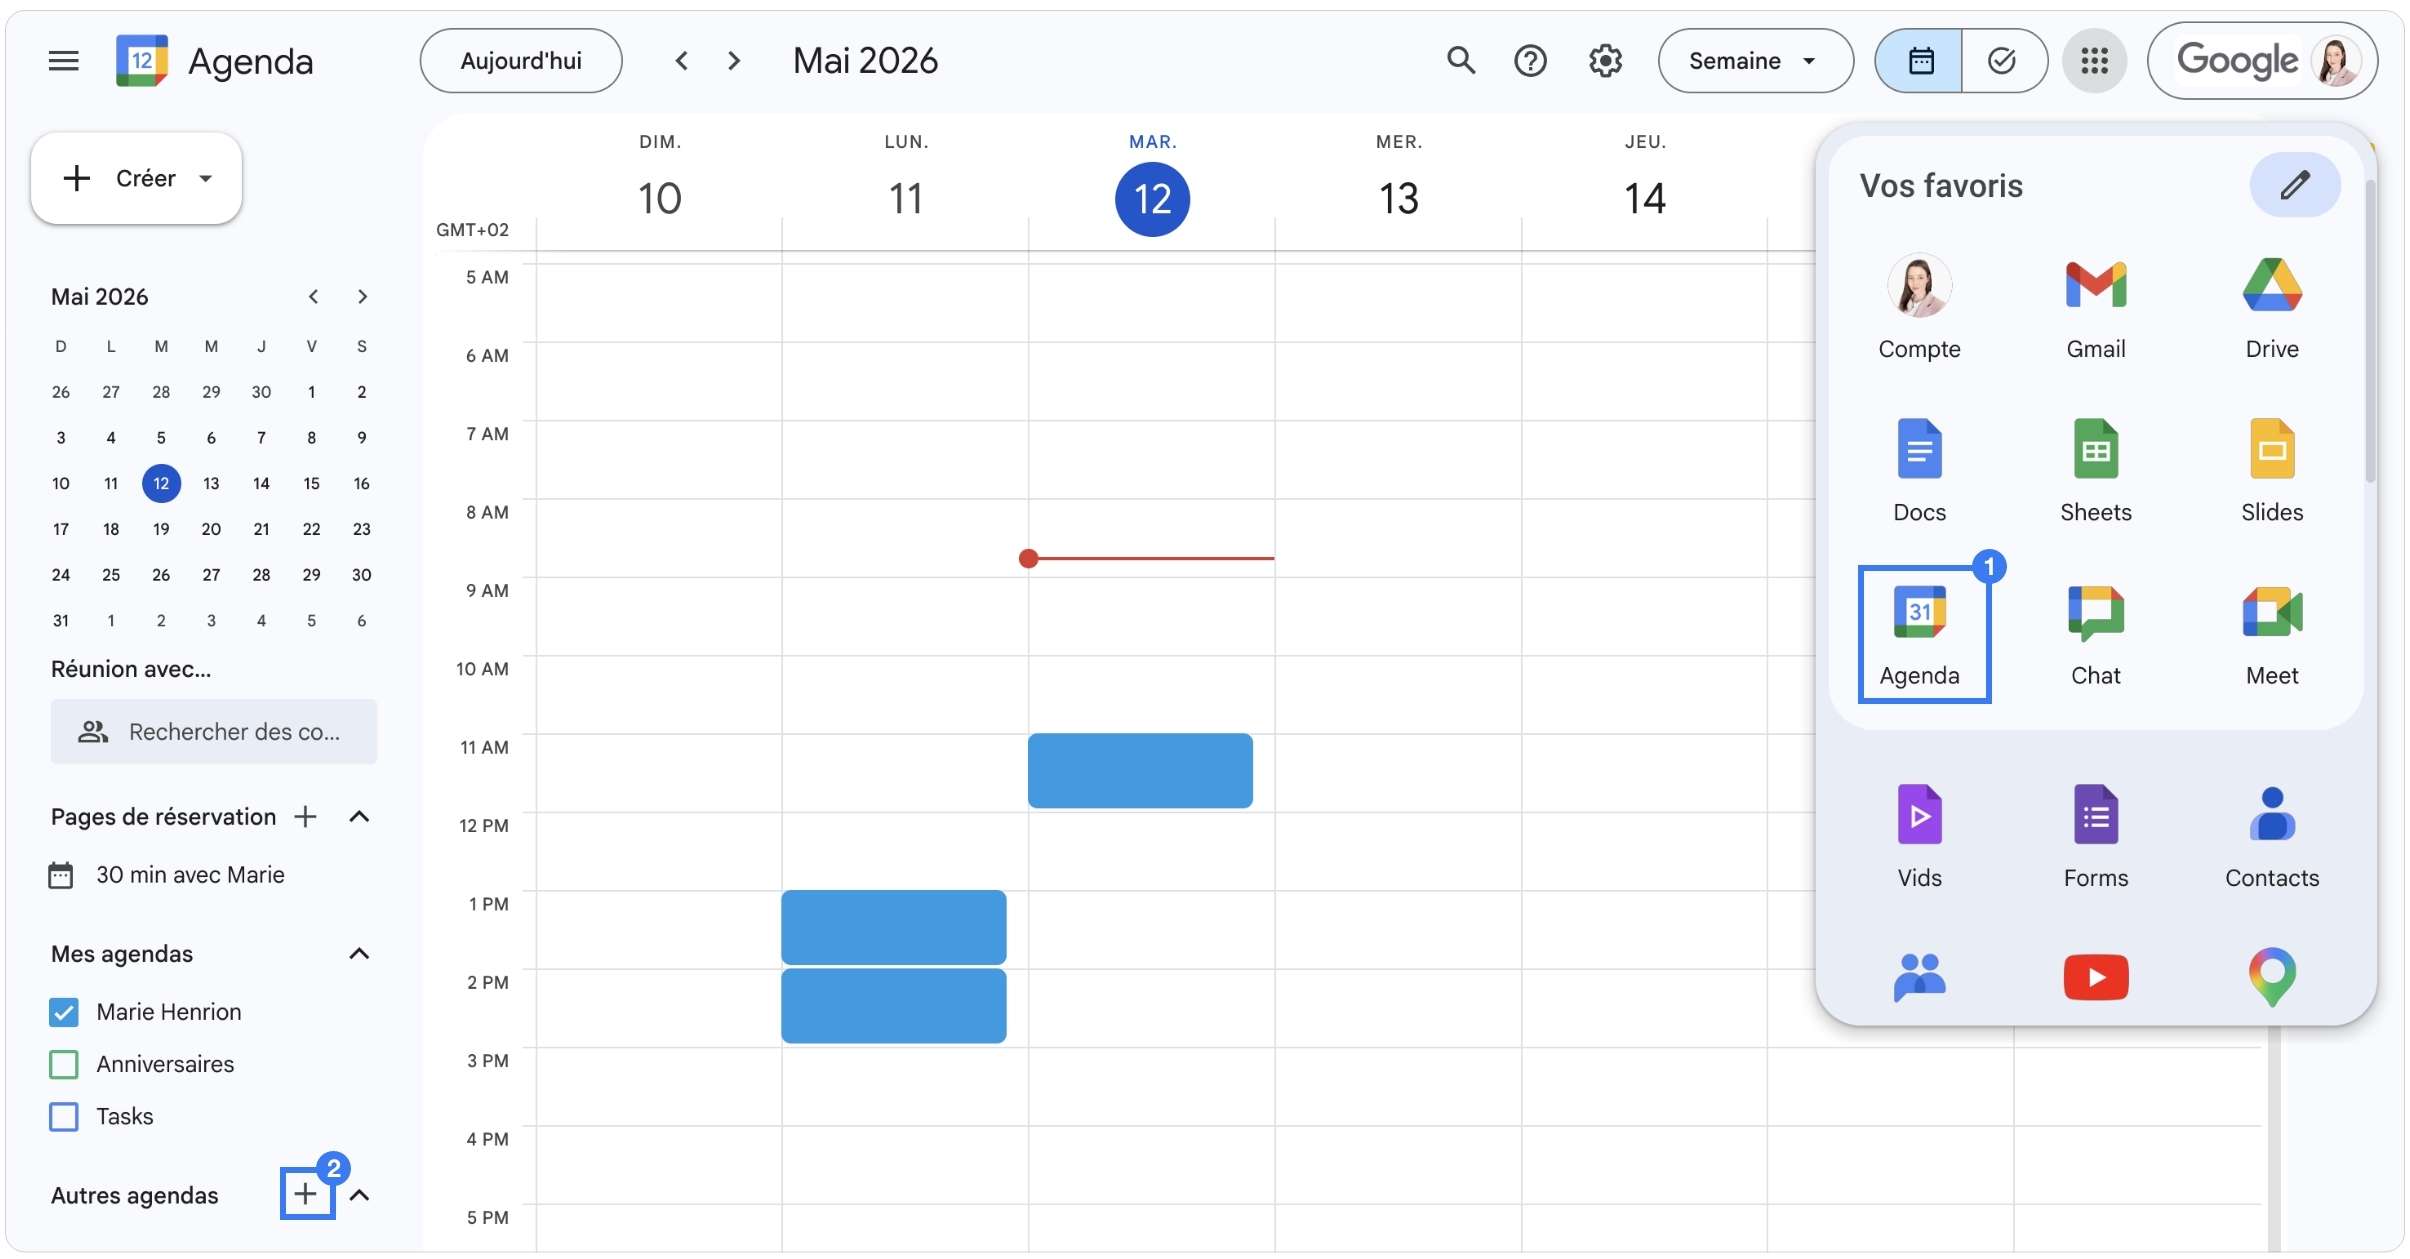Go to next month in mini calendar
Viewport: 2410px width, 1259px height.
pos(362,297)
